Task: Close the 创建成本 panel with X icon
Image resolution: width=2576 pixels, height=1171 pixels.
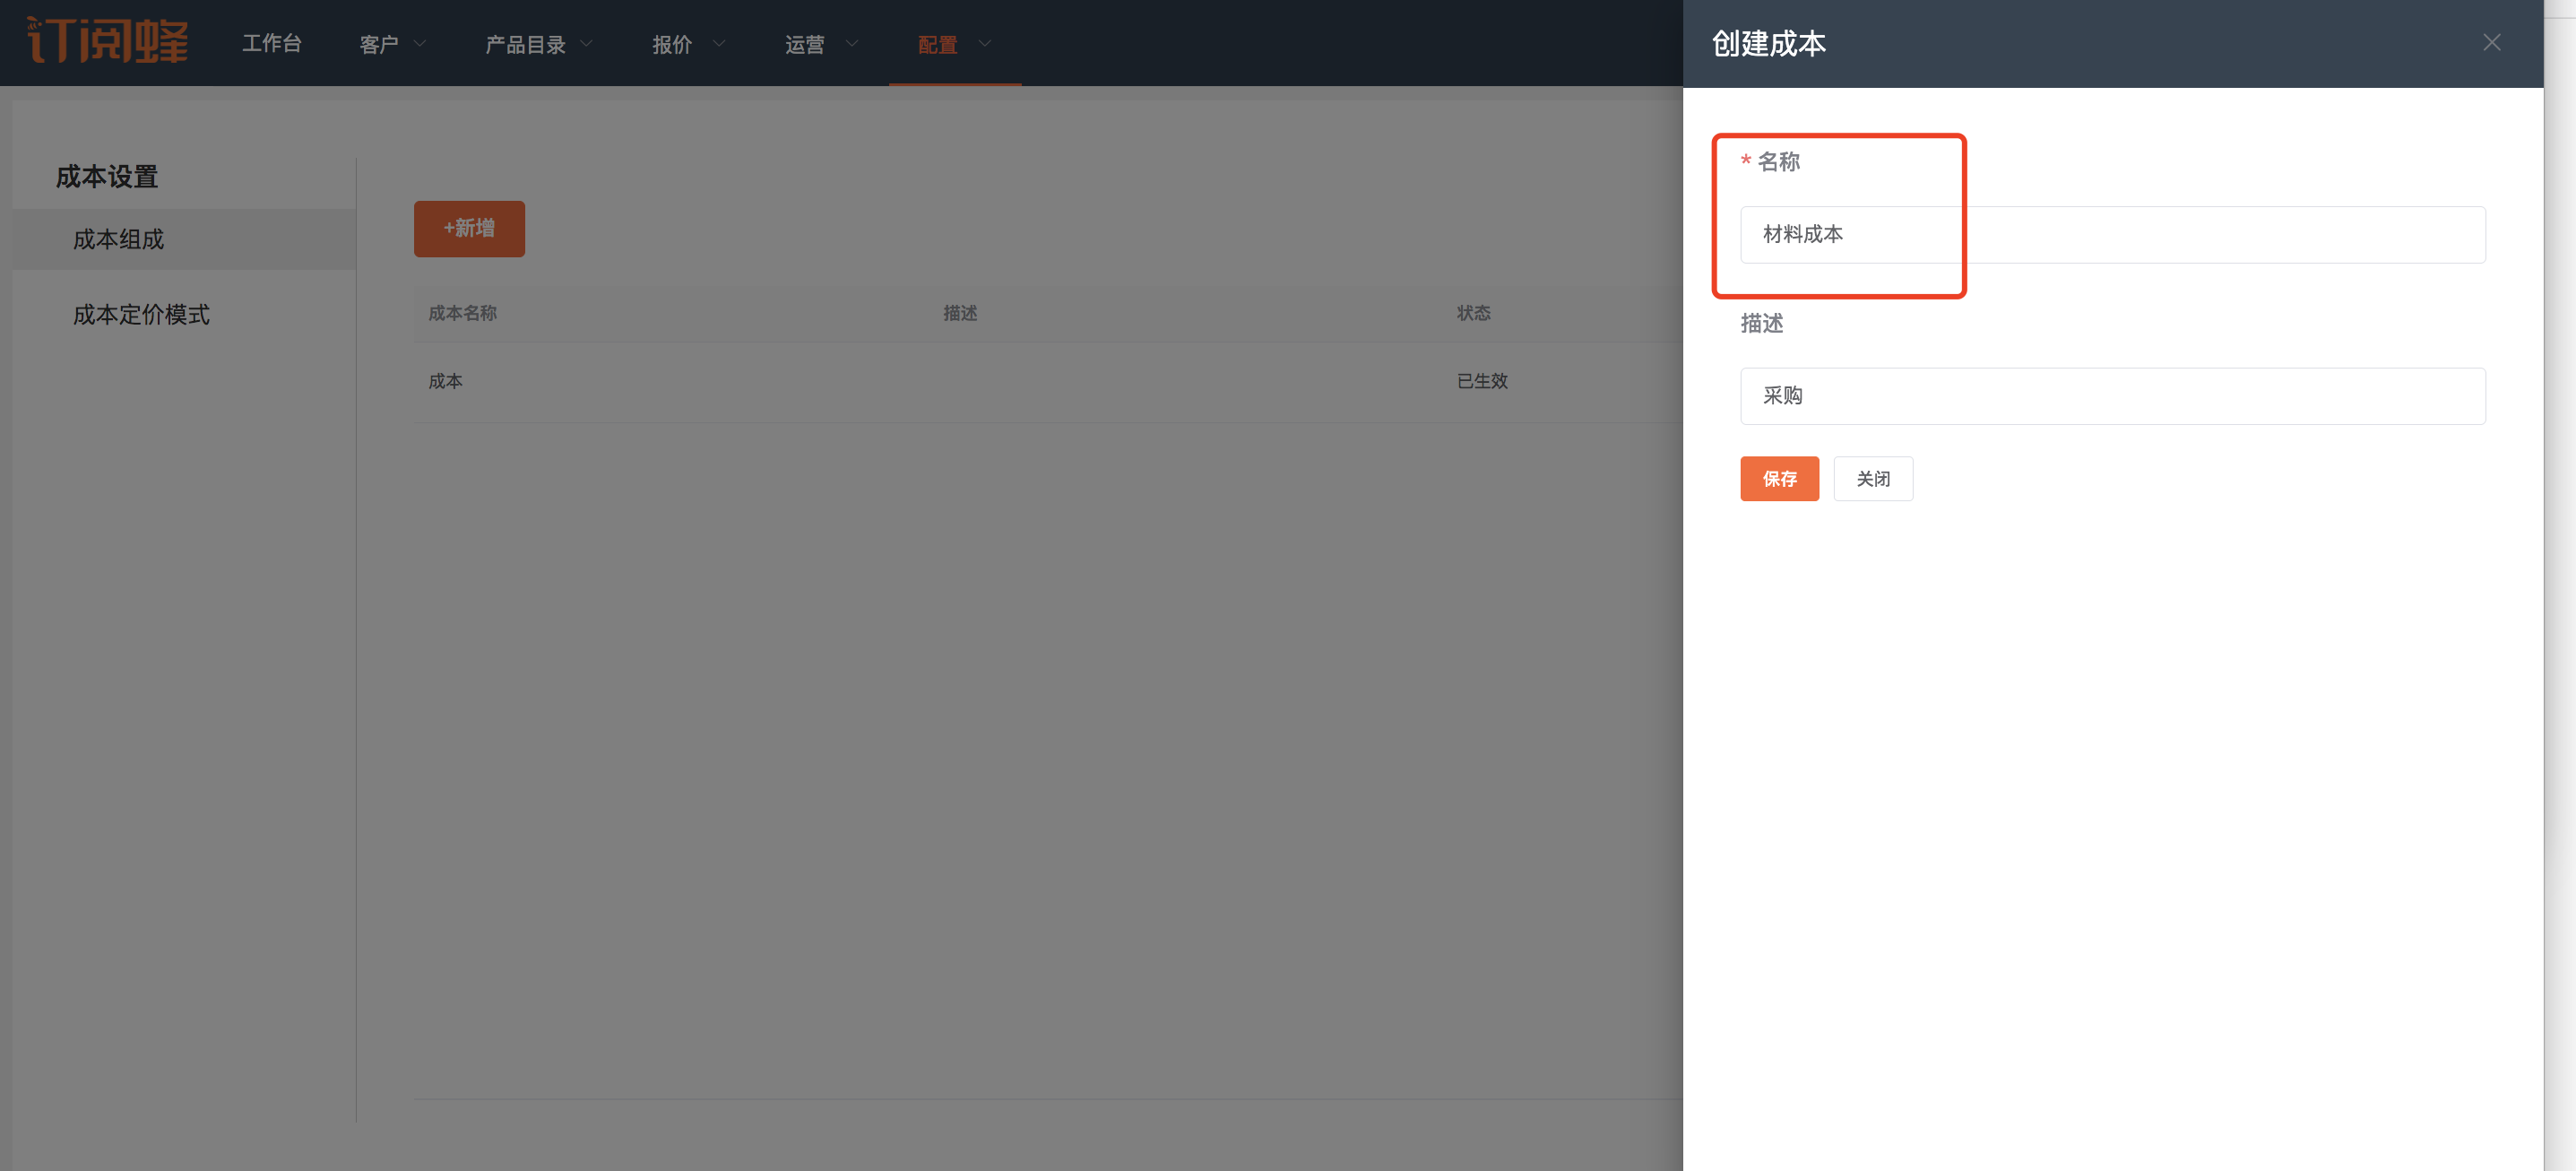Action: pyautogui.click(x=2491, y=43)
